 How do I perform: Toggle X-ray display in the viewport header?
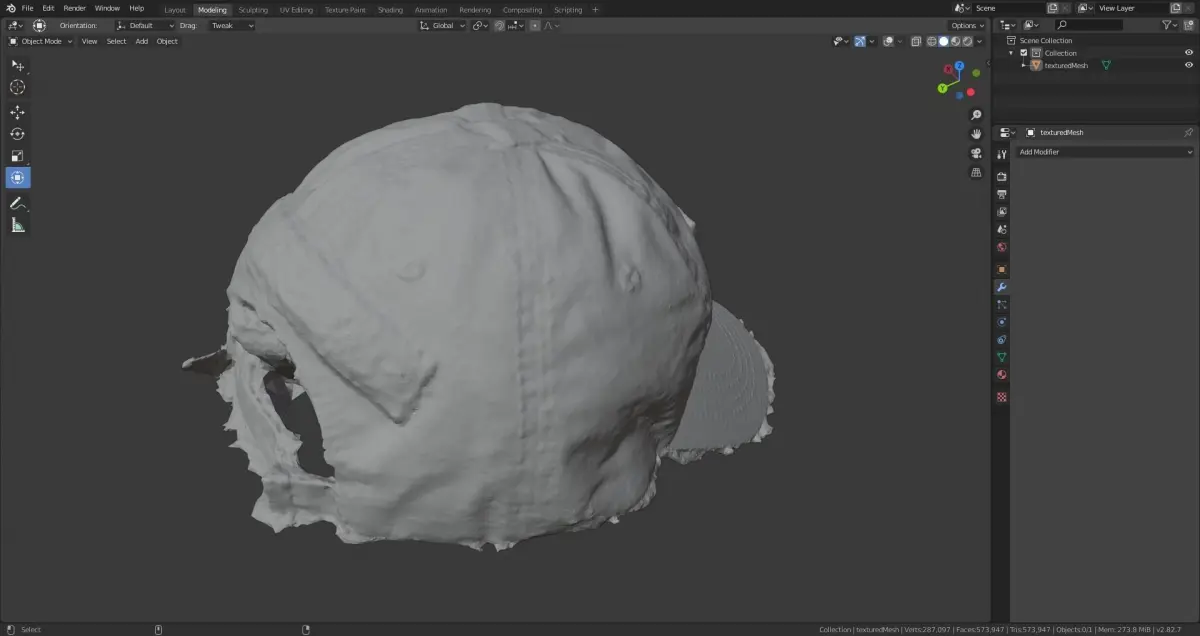(915, 41)
